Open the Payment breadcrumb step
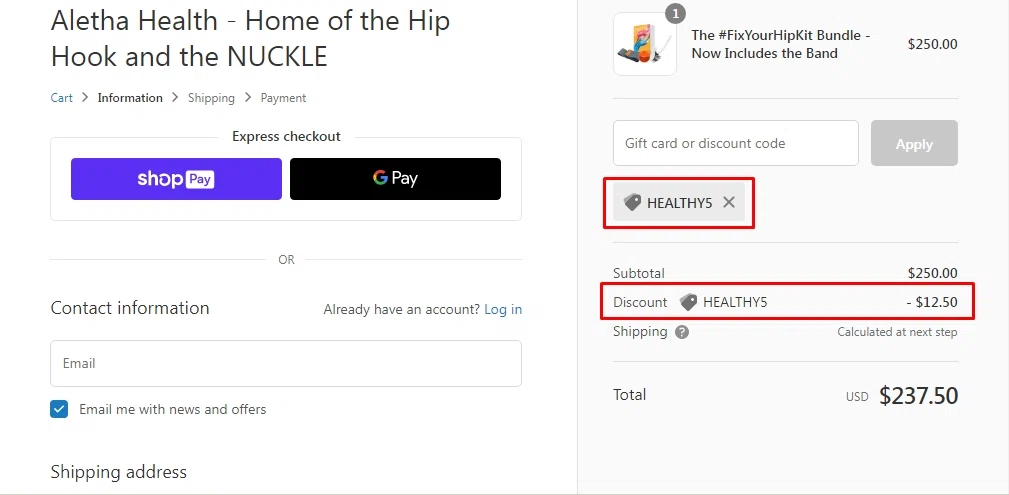The image size is (1009, 495). click(x=283, y=98)
